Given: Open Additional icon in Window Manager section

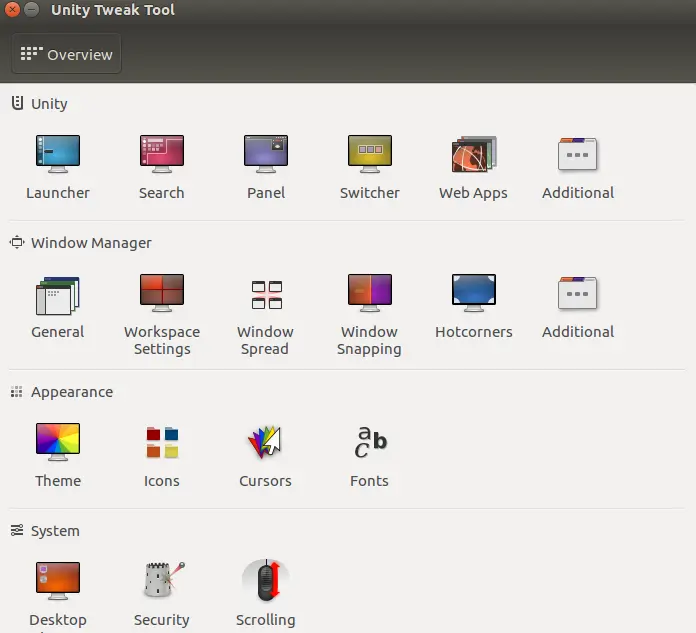Looking at the screenshot, I should pyautogui.click(x=577, y=293).
